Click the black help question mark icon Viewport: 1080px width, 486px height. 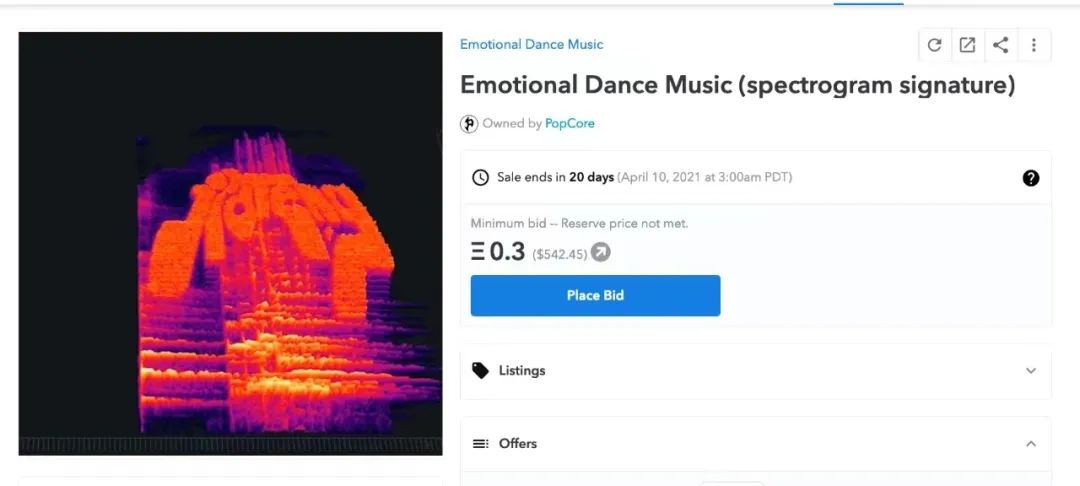pos(1030,178)
